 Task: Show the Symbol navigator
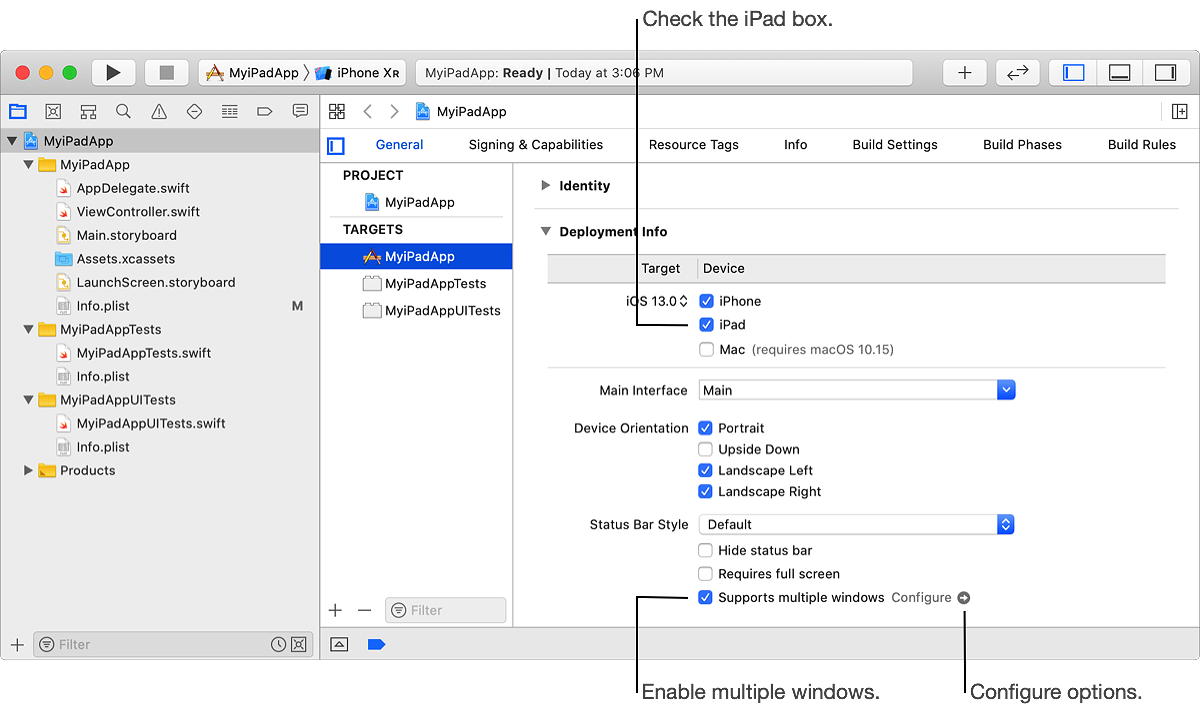(x=88, y=111)
